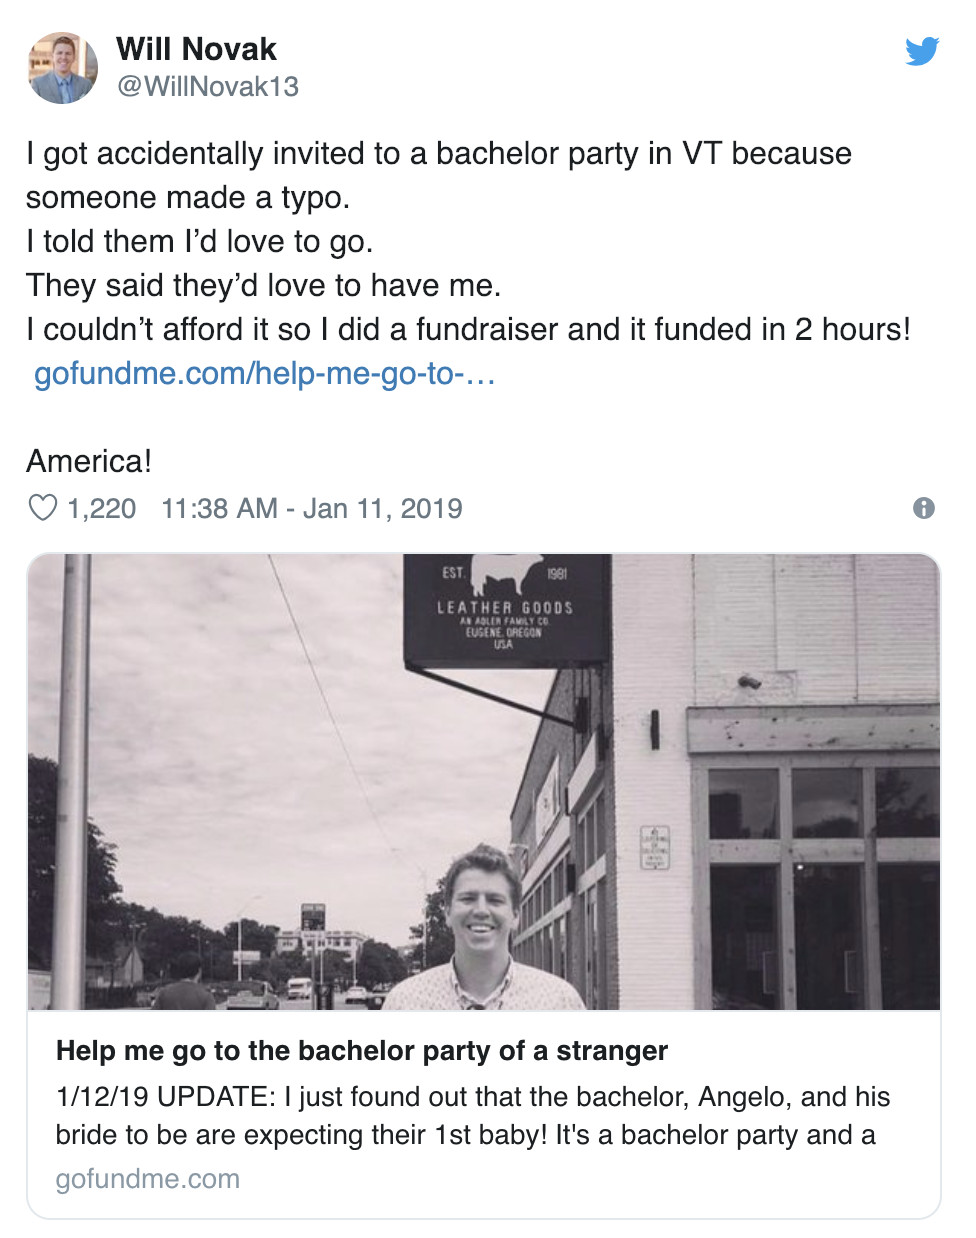This screenshot has width=976, height=1238.
Task: Open the tweet info icon
Action: tap(924, 508)
